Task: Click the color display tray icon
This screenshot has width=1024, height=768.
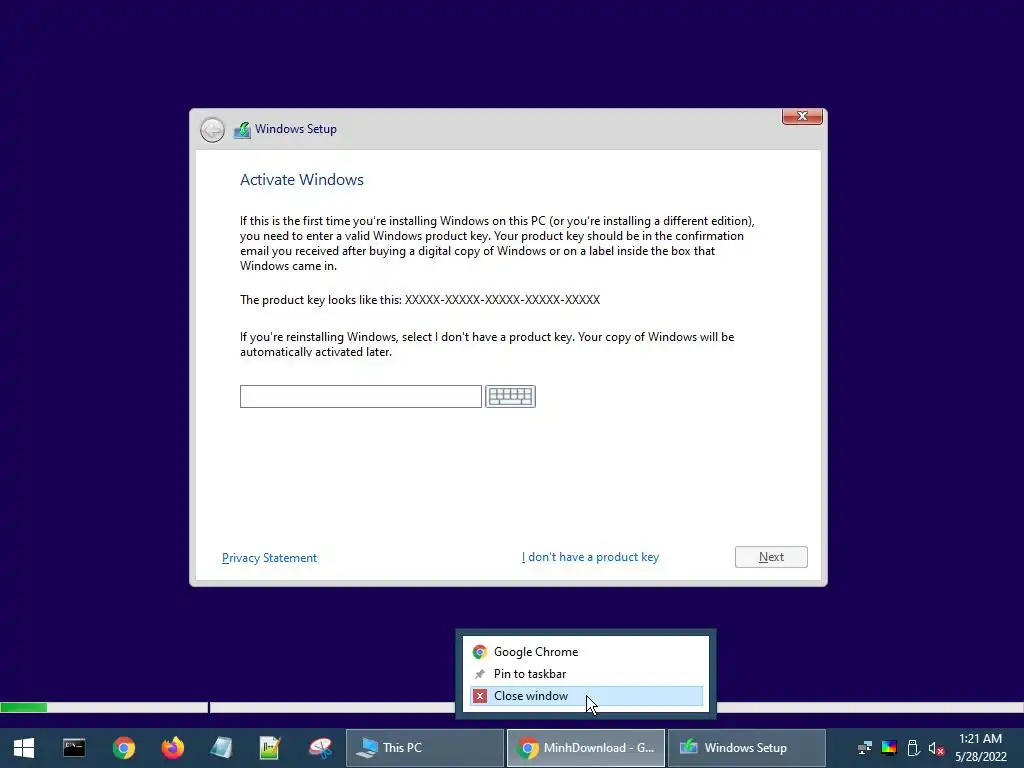Action: click(x=889, y=748)
